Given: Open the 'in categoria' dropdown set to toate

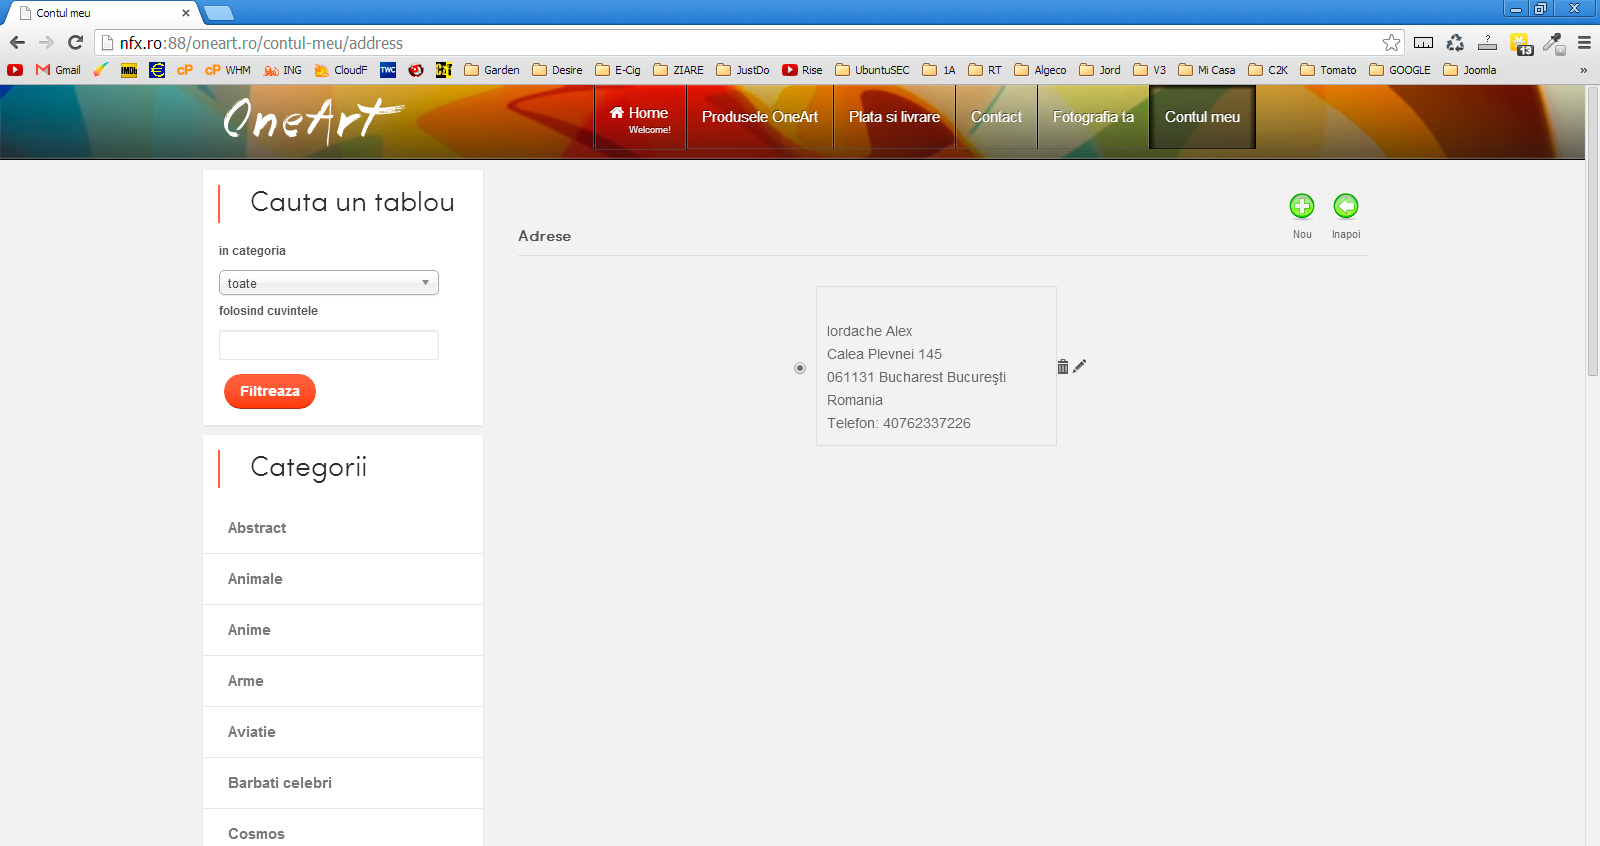Looking at the screenshot, I should (329, 283).
